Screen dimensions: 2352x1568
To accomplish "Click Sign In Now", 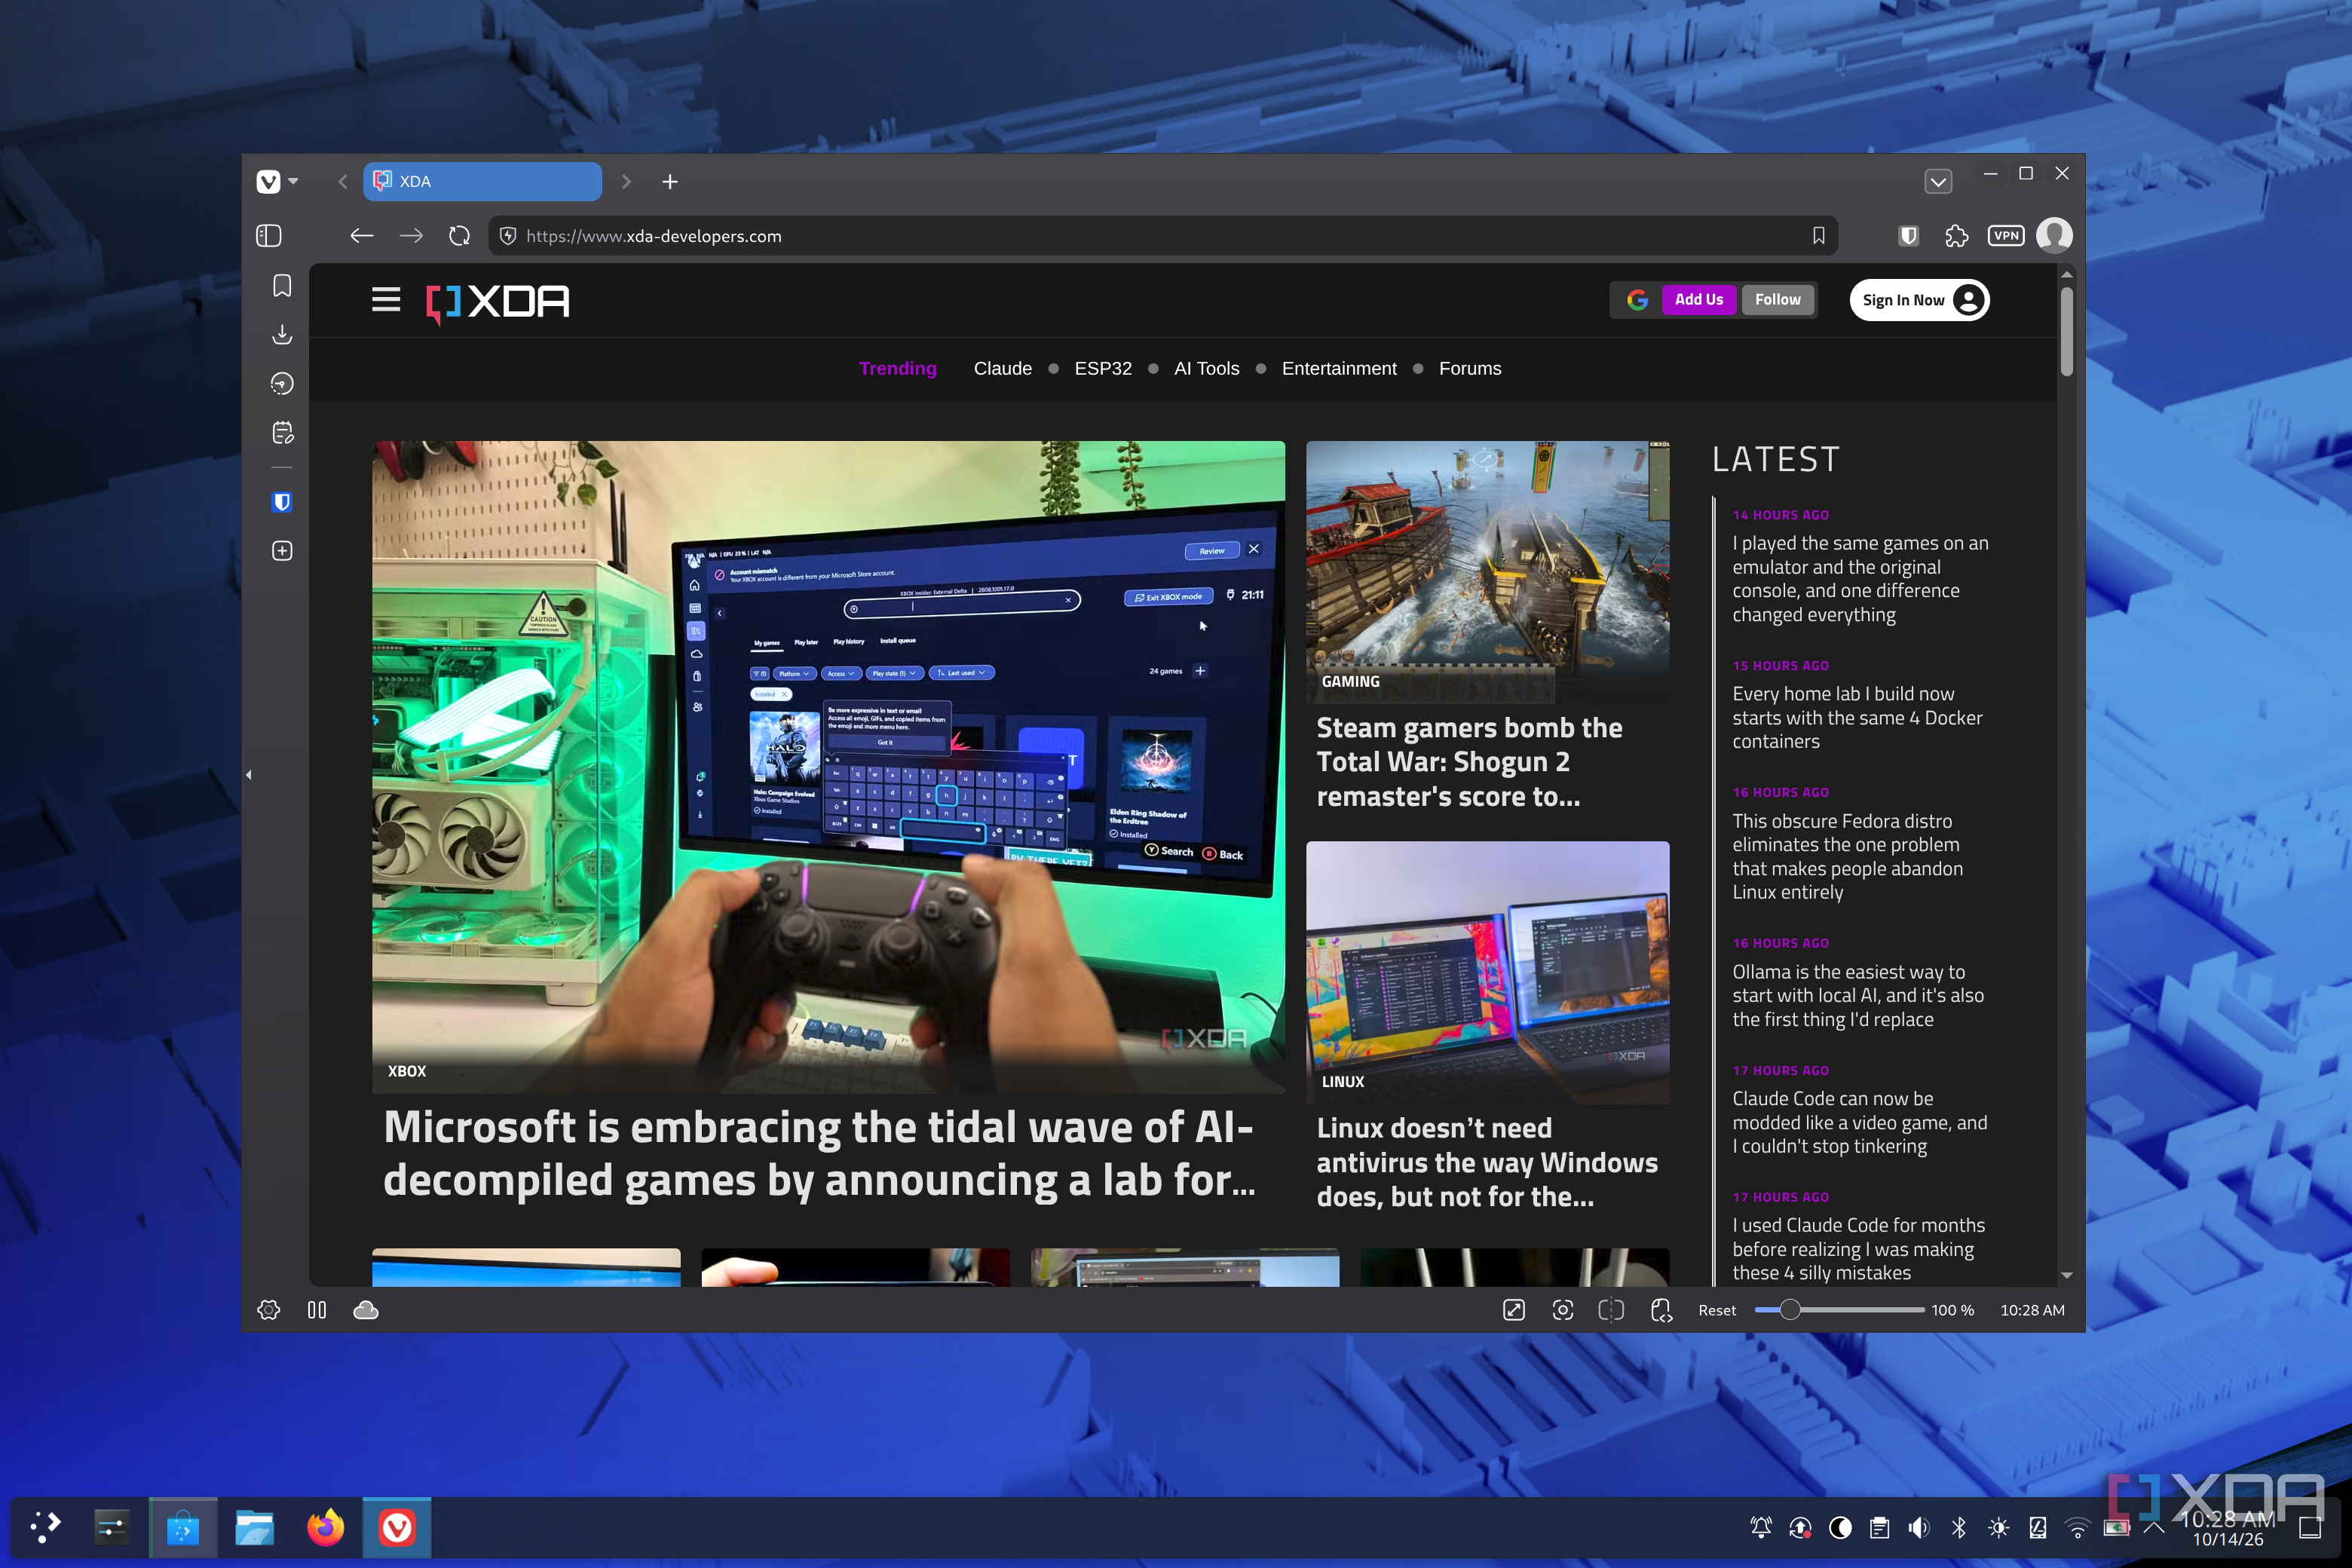I will click(1919, 300).
